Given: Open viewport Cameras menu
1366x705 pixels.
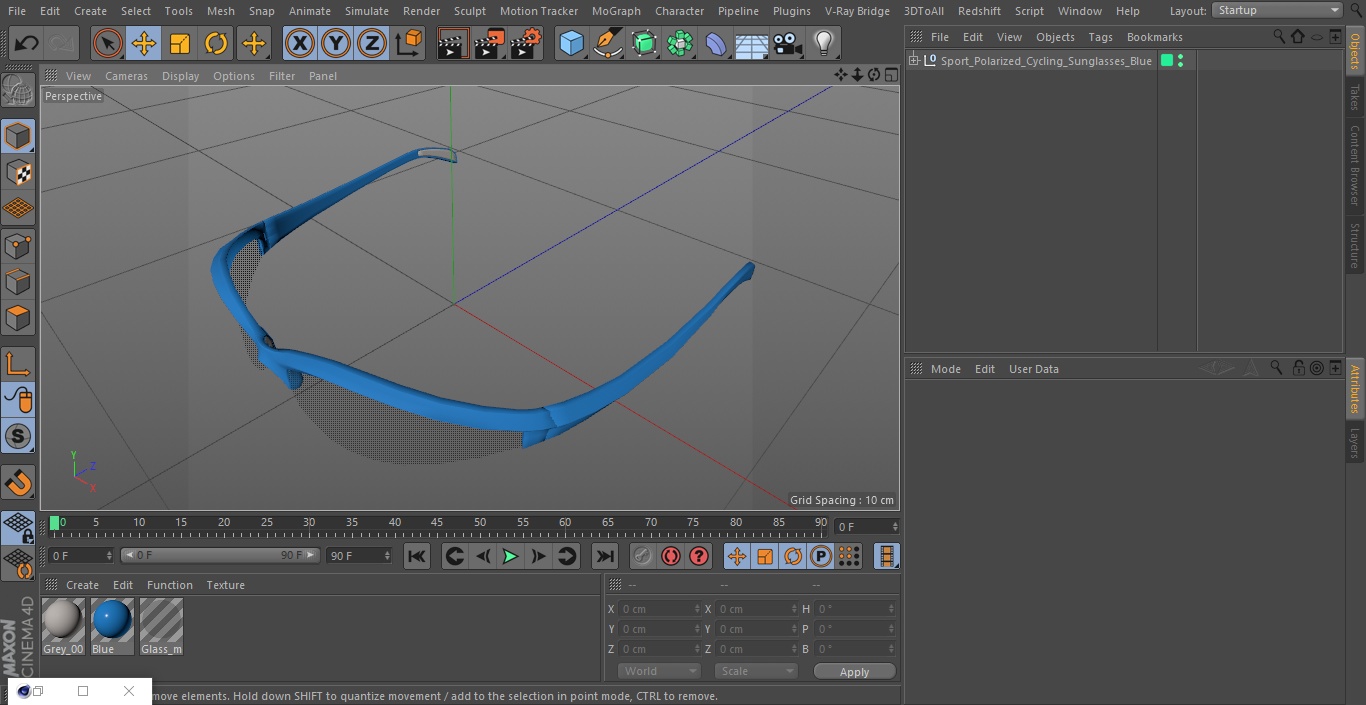Looking at the screenshot, I should (126, 76).
